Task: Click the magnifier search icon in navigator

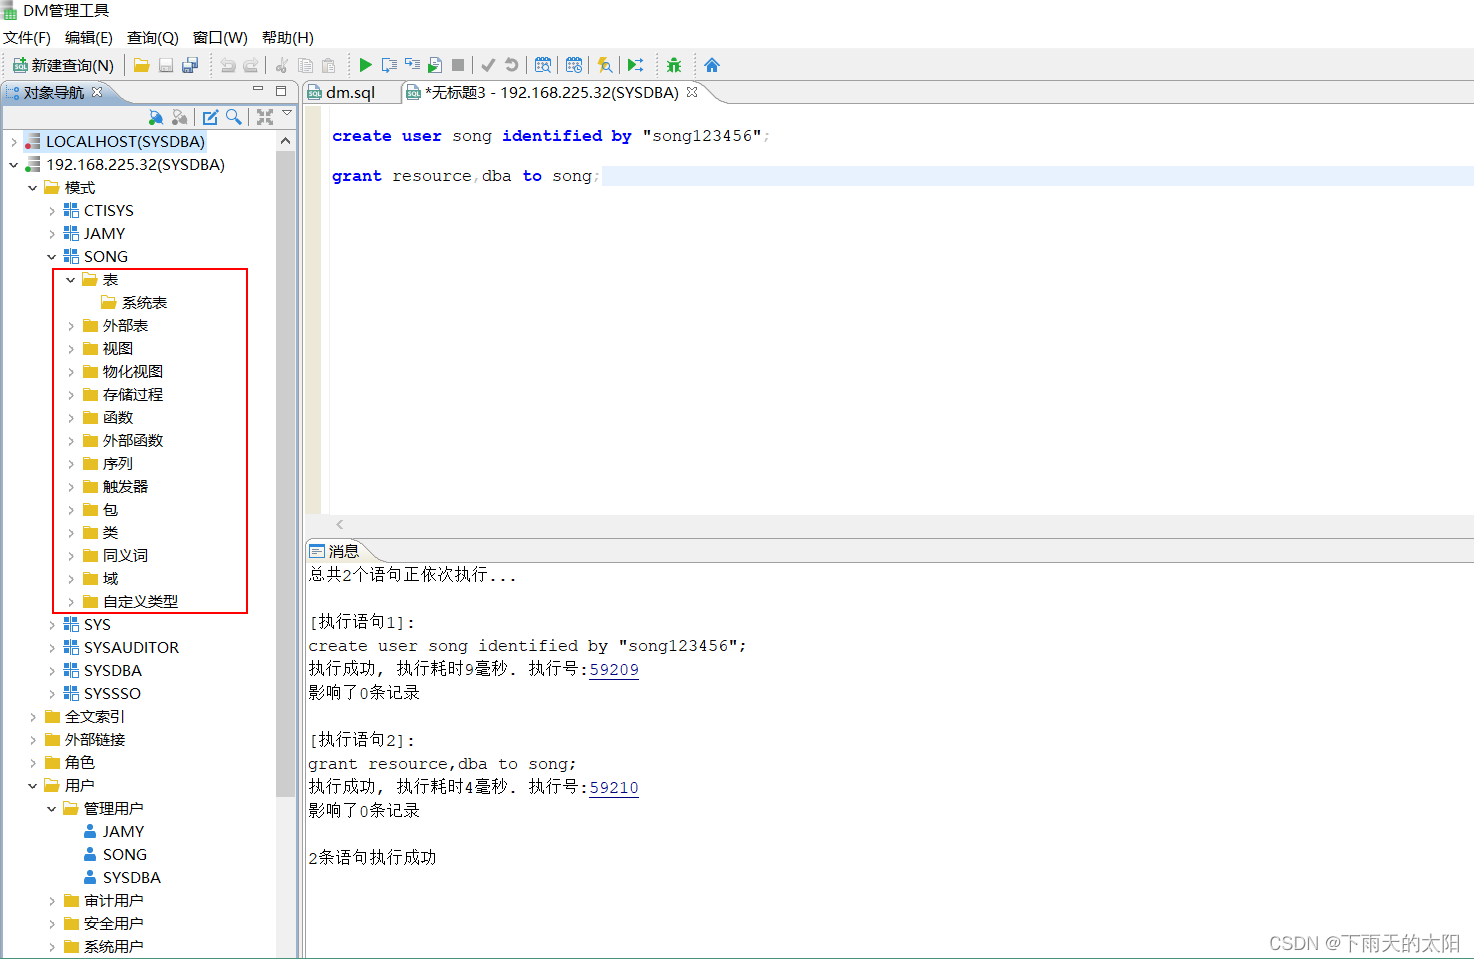Action: click(233, 117)
